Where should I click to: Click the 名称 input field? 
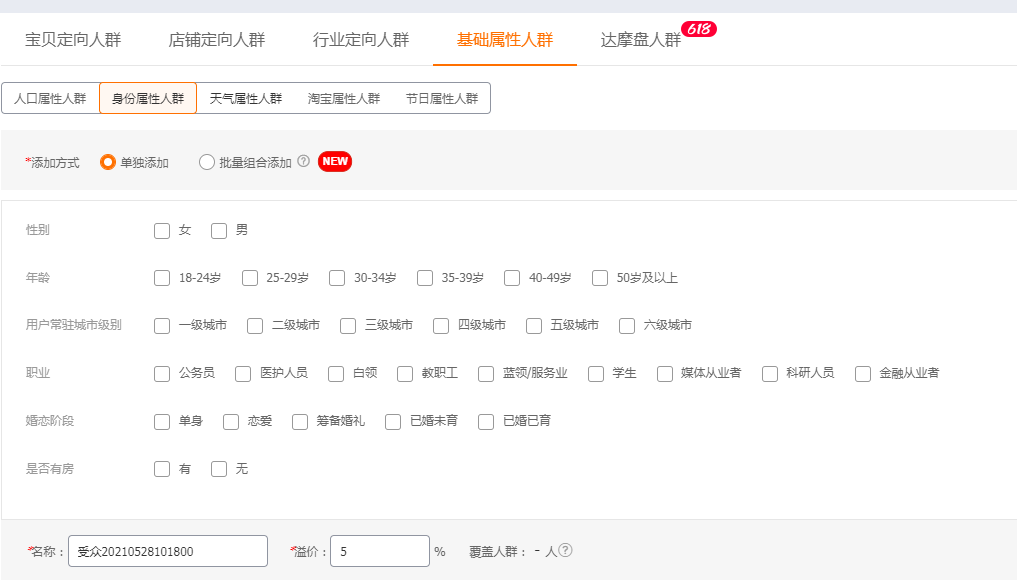click(x=168, y=551)
